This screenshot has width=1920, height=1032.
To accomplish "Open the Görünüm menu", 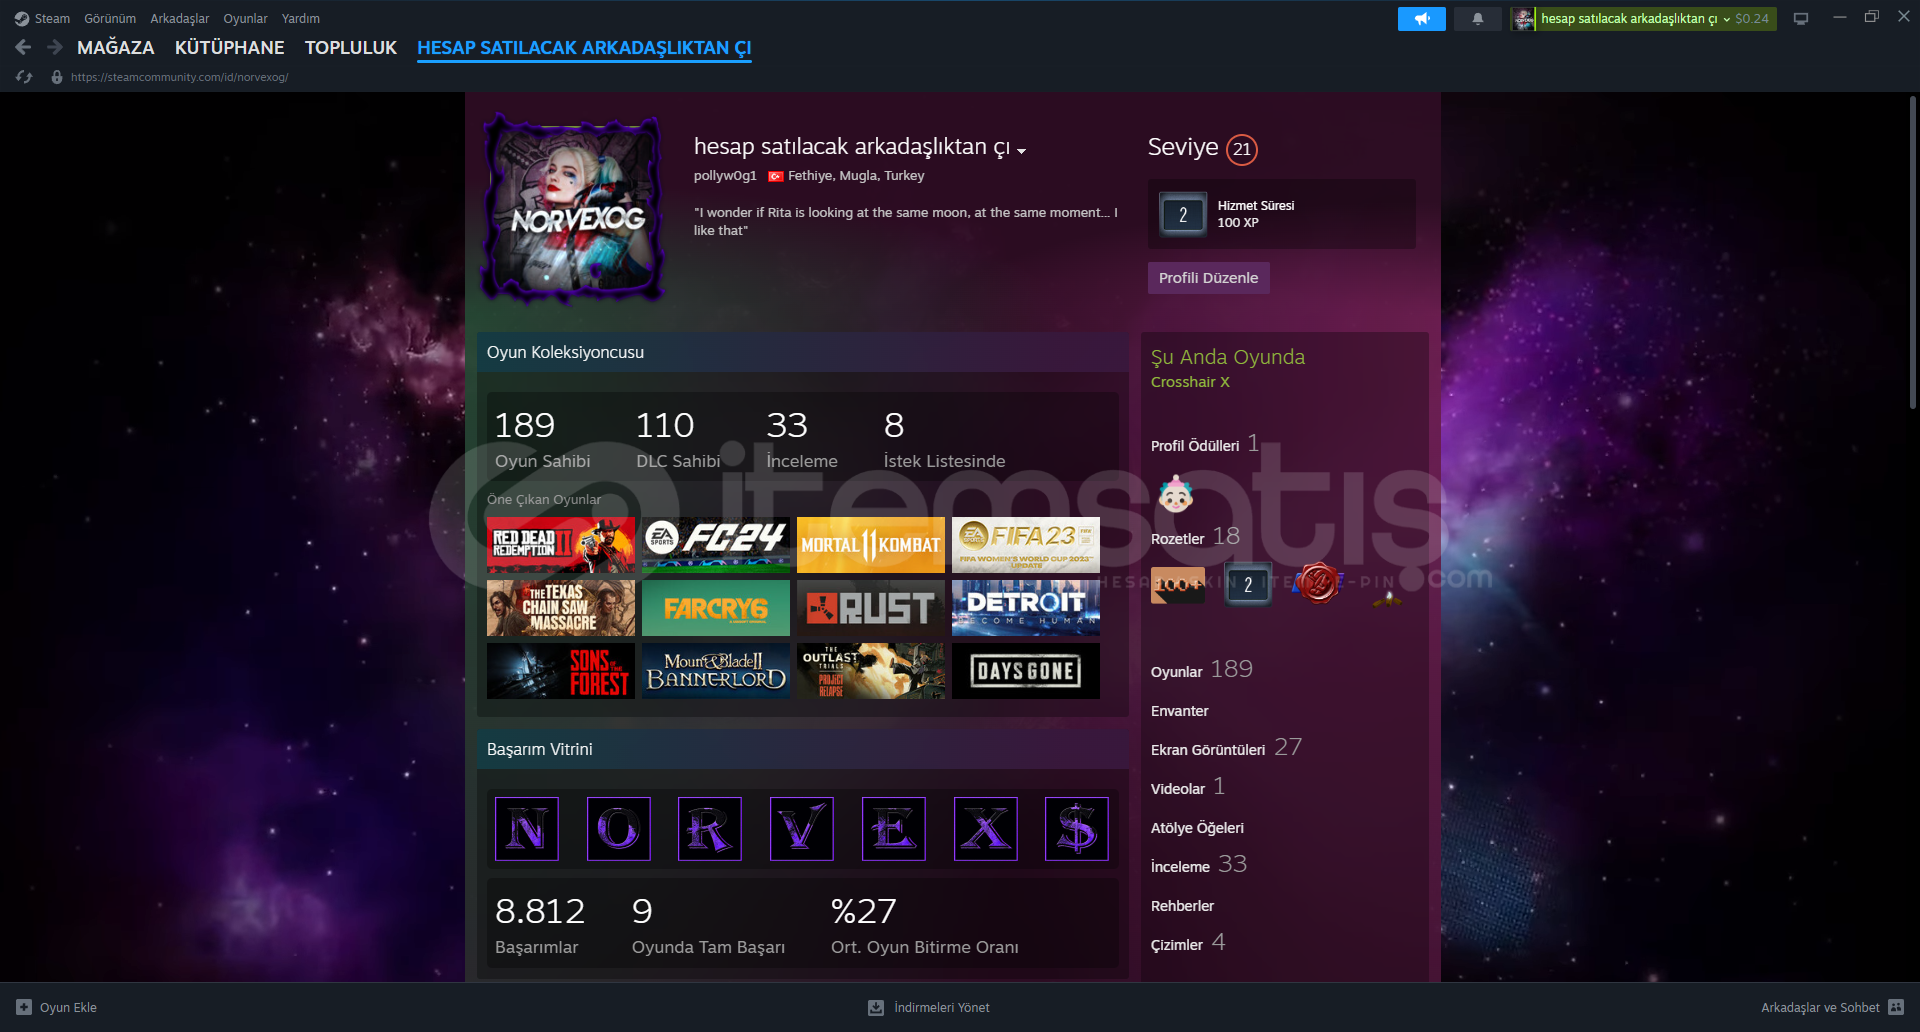I will click(110, 19).
